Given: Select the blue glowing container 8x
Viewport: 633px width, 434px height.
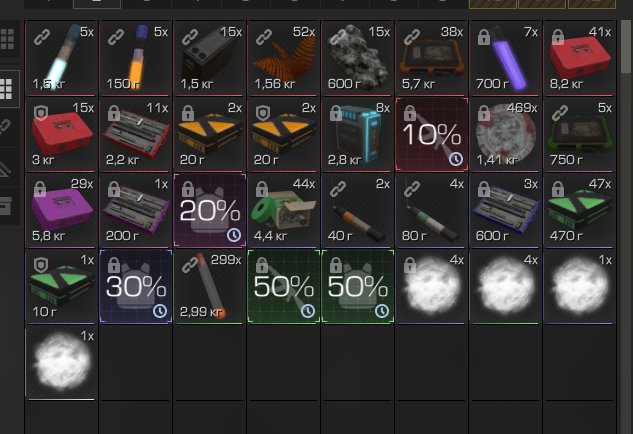Looking at the screenshot, I should (358, 134).
